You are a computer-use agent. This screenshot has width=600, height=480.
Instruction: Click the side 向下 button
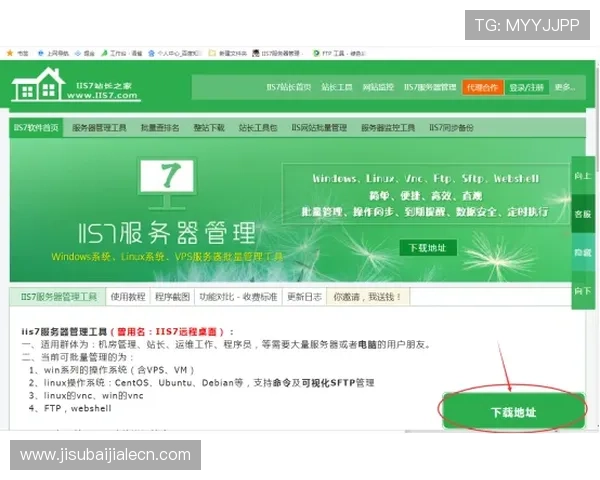point(583,291)
